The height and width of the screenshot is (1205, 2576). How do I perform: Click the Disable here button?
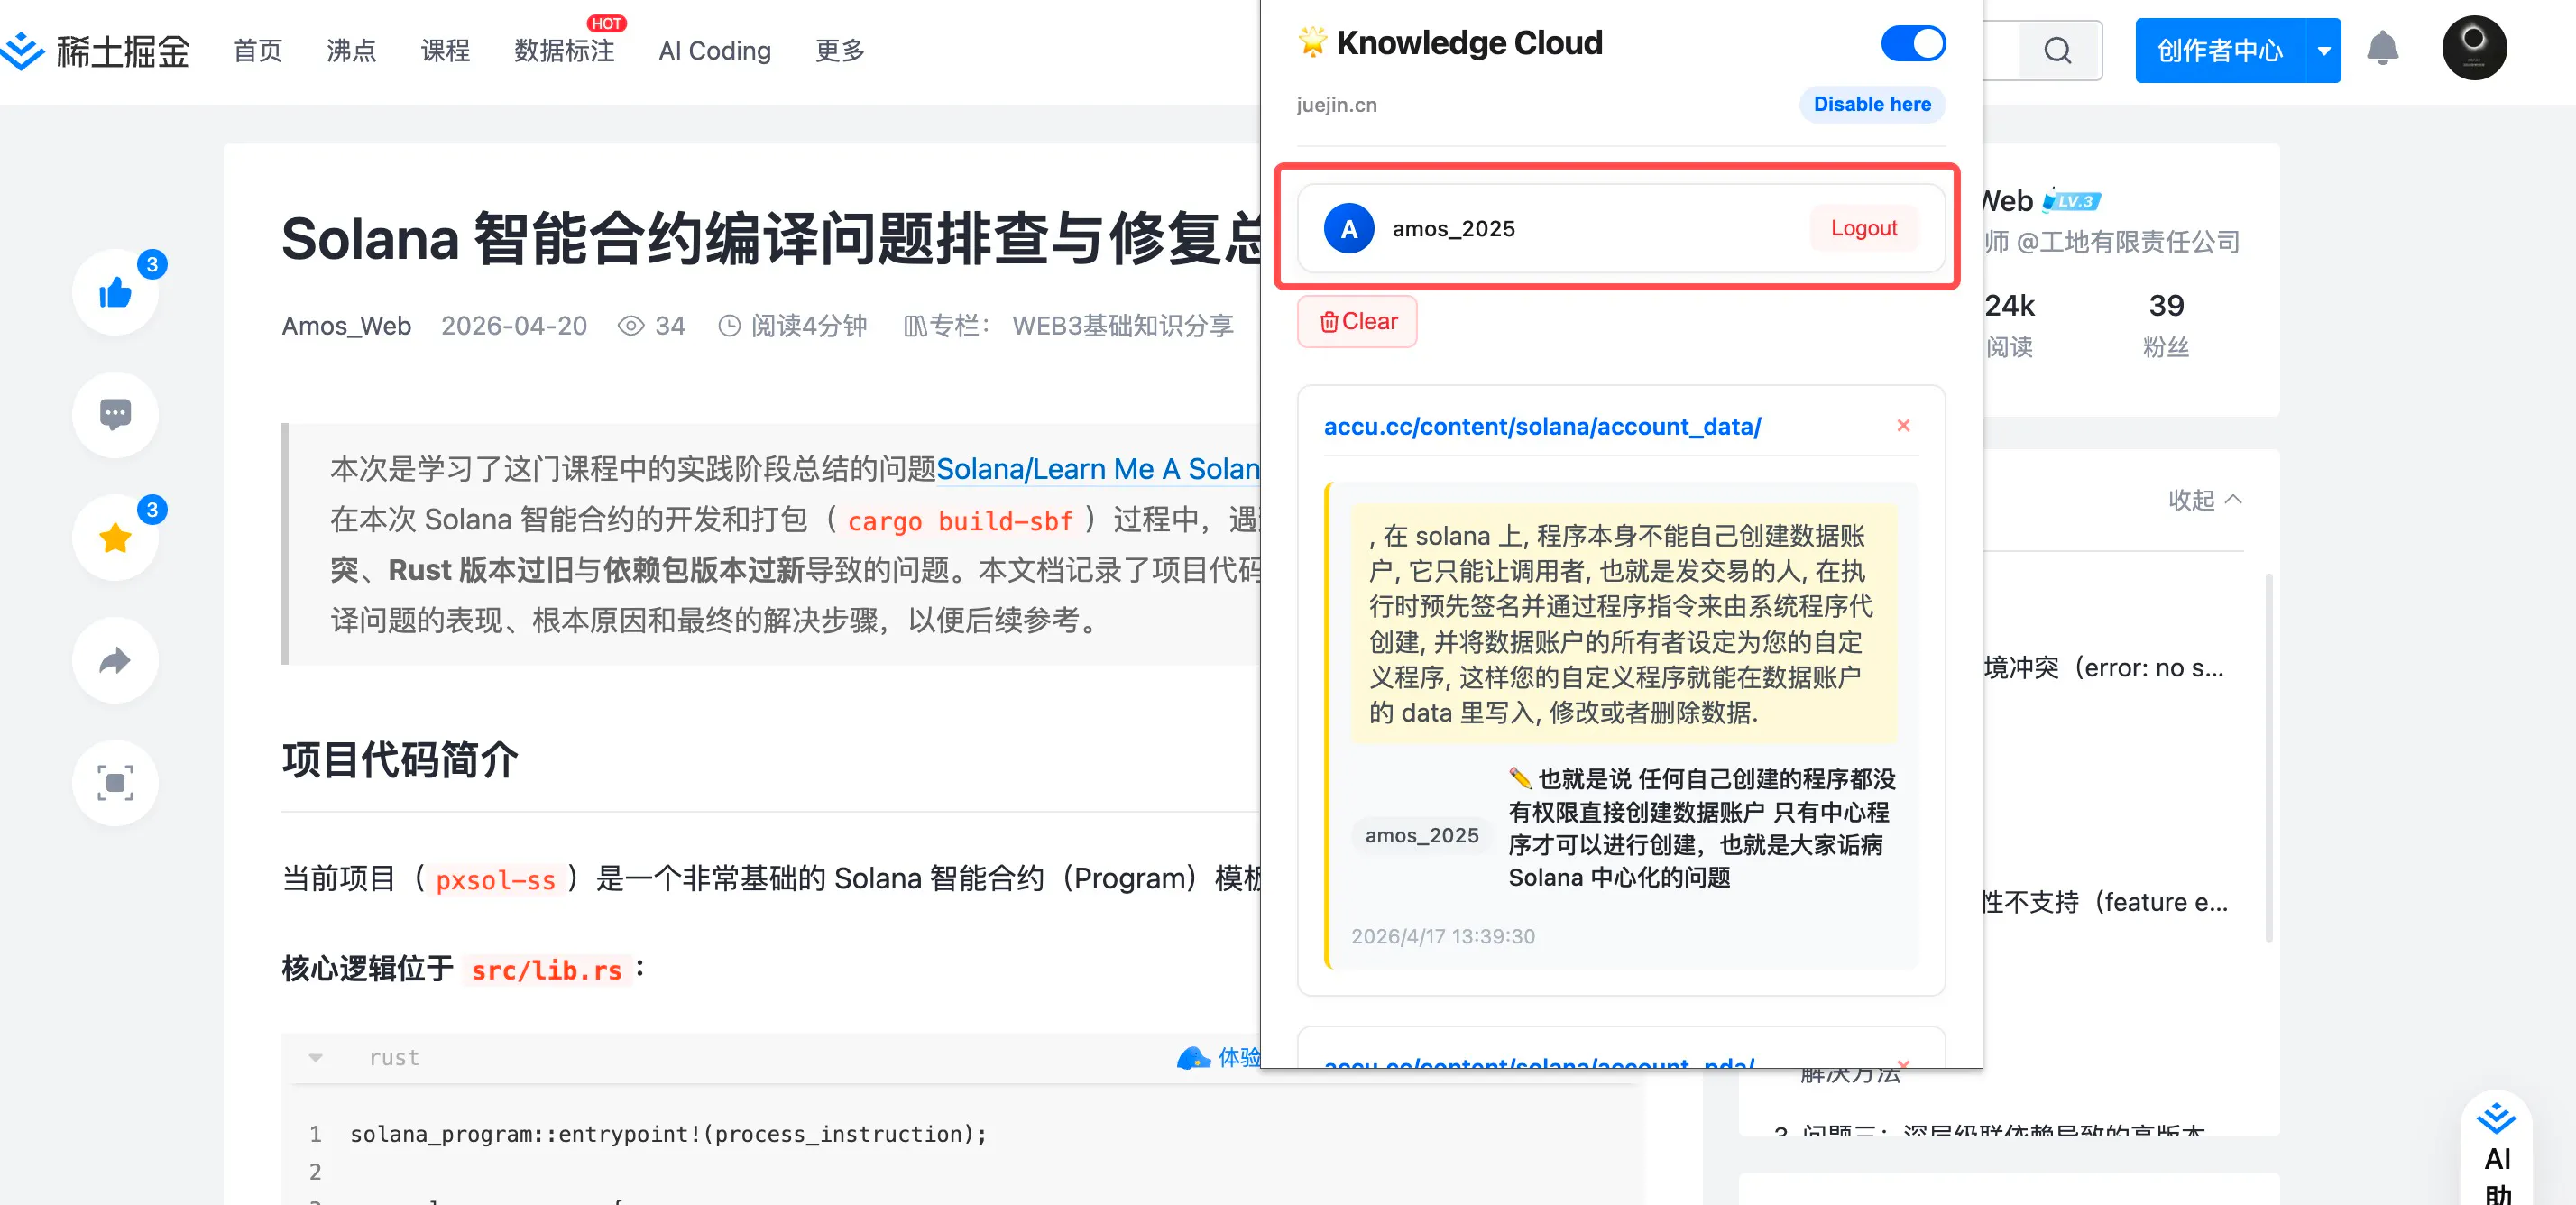click(x=1872, y=104)
